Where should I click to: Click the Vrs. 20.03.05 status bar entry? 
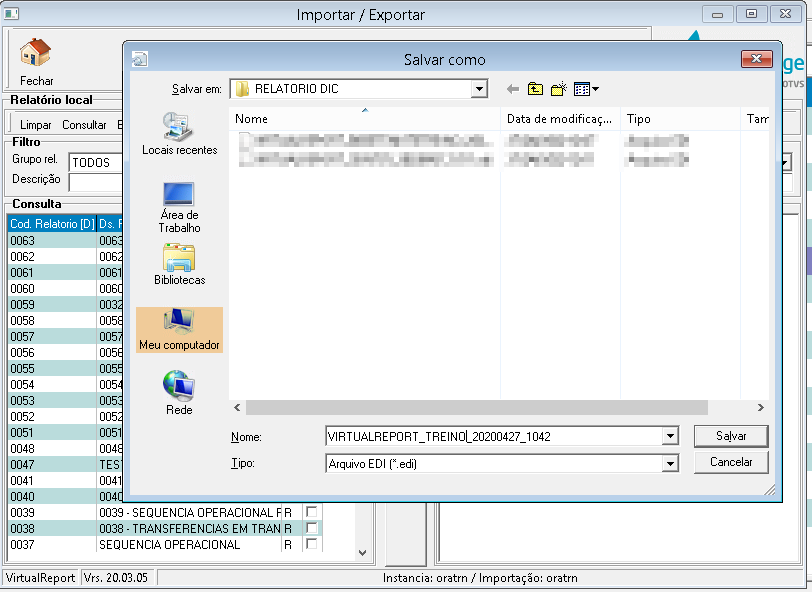tap(116, 577)
